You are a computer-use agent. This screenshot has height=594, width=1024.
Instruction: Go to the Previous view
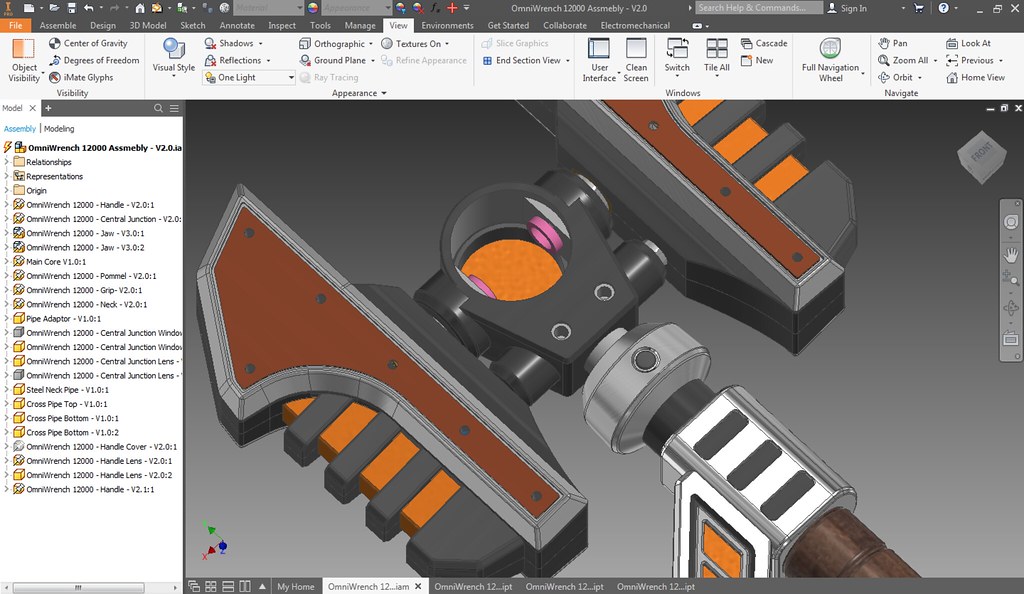[970, 60]
